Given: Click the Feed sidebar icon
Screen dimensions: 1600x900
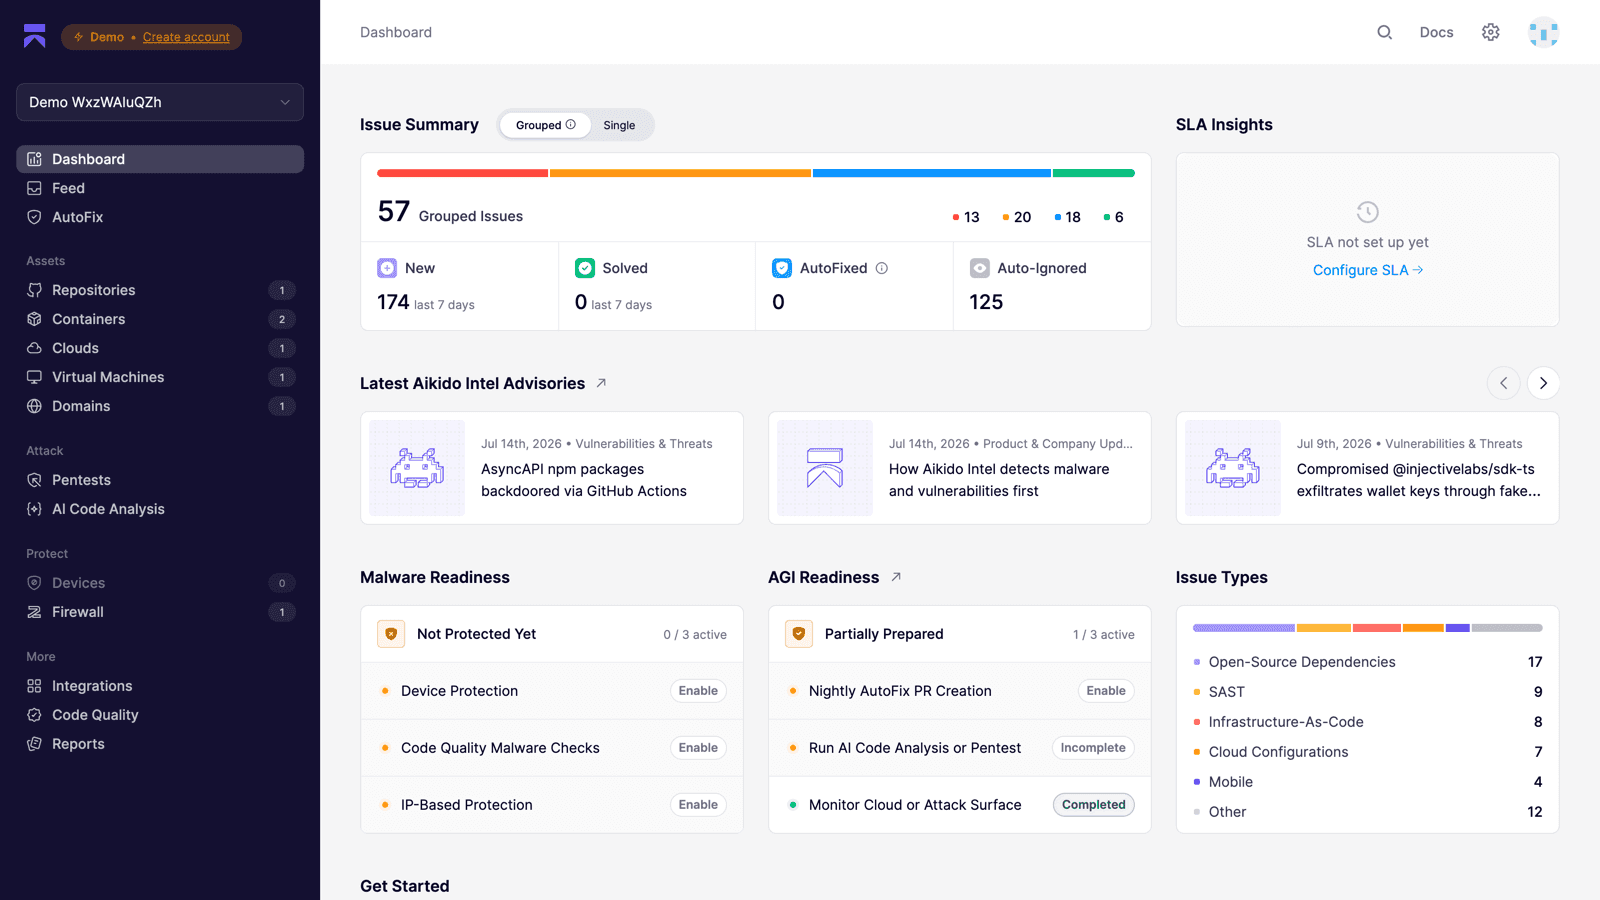Looking at the screenshot, I should (x=34, y=188).
